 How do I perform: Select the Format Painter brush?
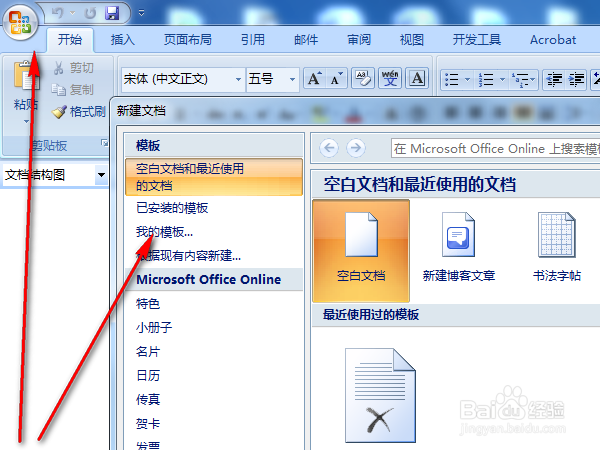(x=59, y=112)
